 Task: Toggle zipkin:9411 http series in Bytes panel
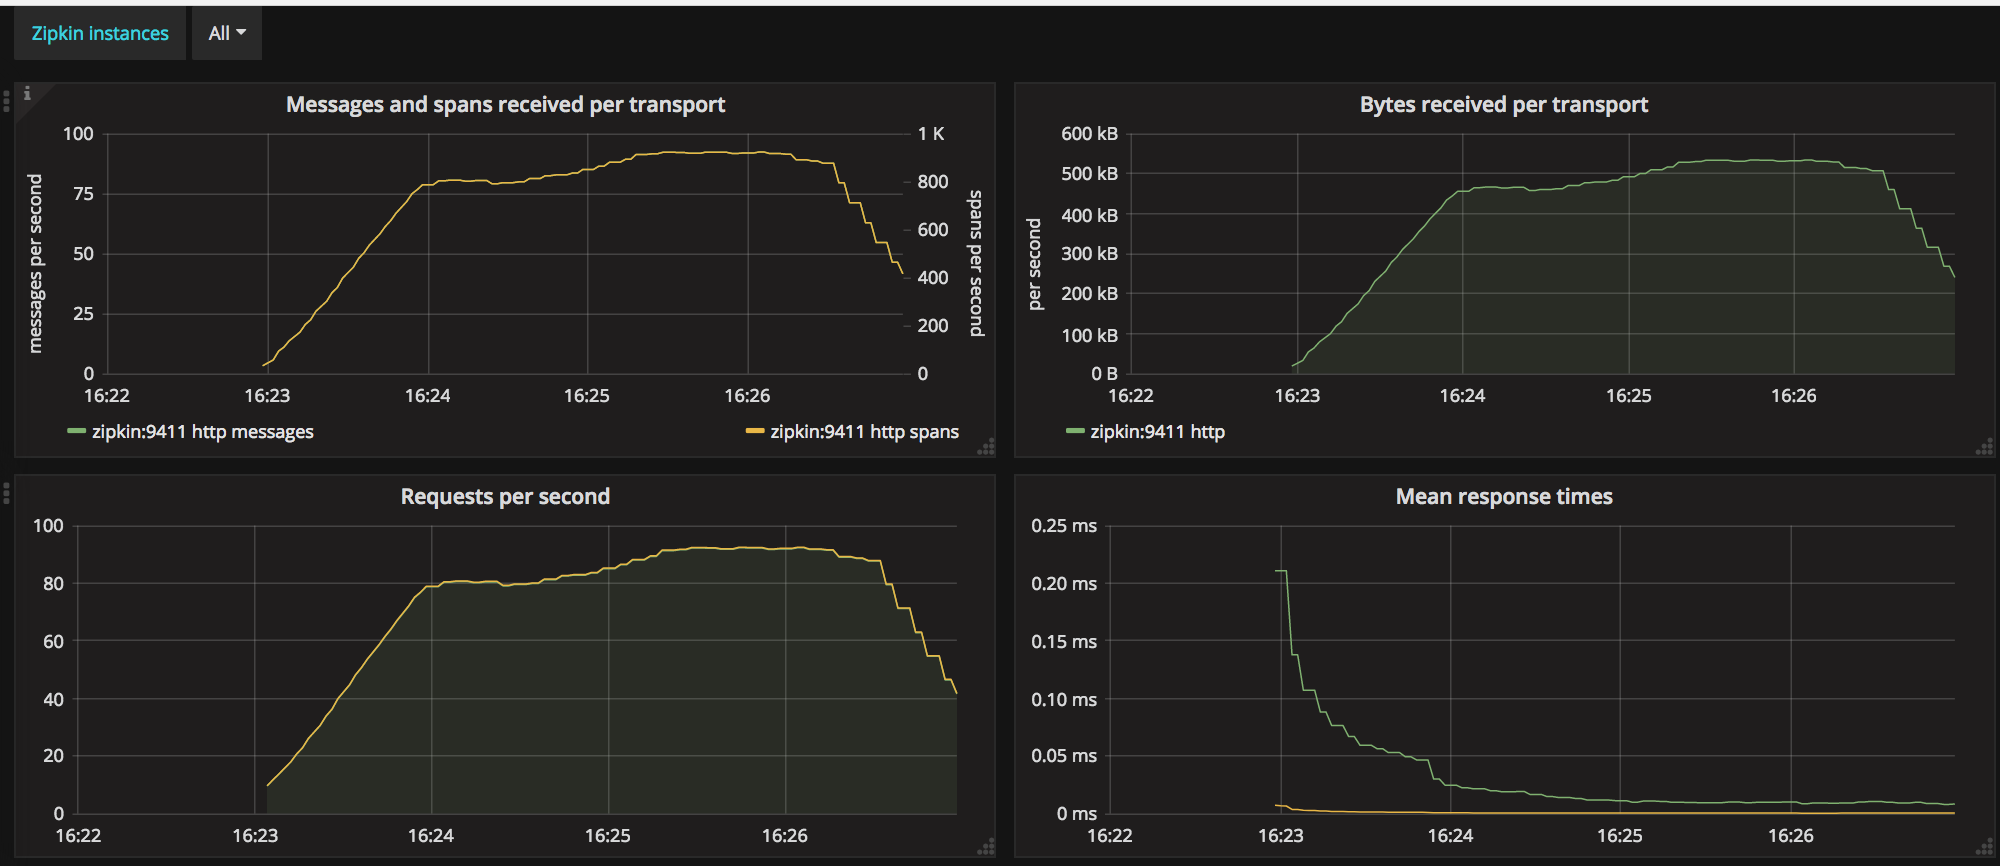coord(1157,432)
